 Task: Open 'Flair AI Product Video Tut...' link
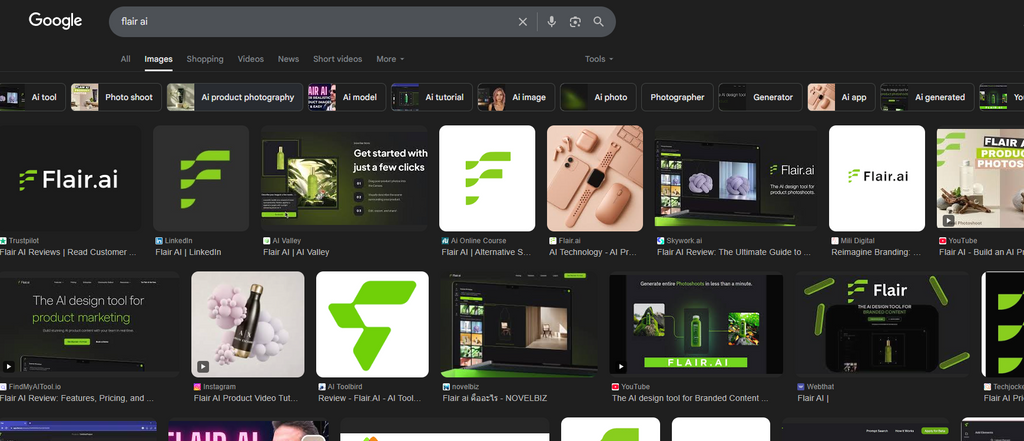(x=246, y=398)
